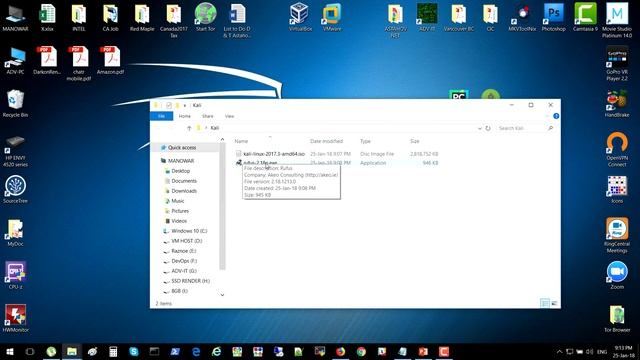
Task: Sort files by Name column
Action: [241, 141]
